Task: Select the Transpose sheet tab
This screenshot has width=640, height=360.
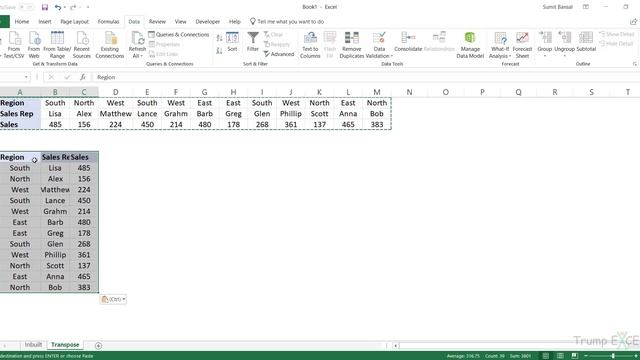Action: click(65, 345)
